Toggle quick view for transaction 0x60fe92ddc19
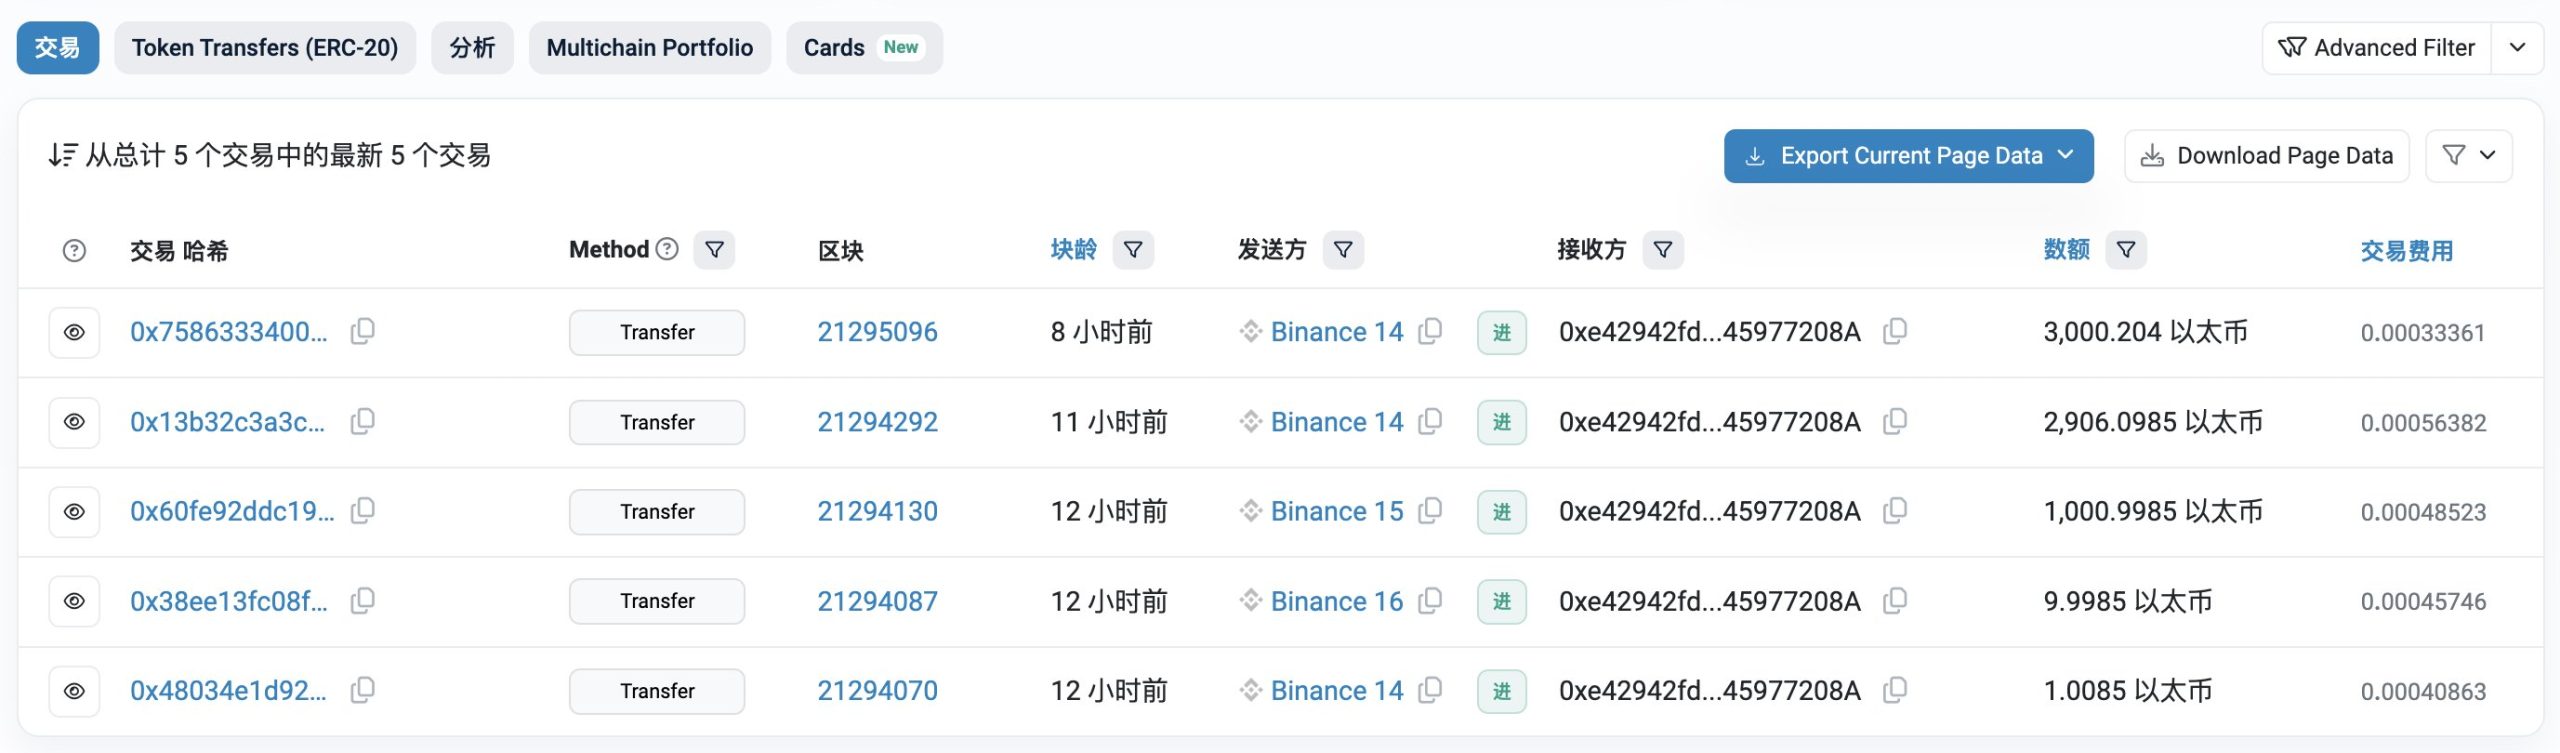 (x=74, y=511)
